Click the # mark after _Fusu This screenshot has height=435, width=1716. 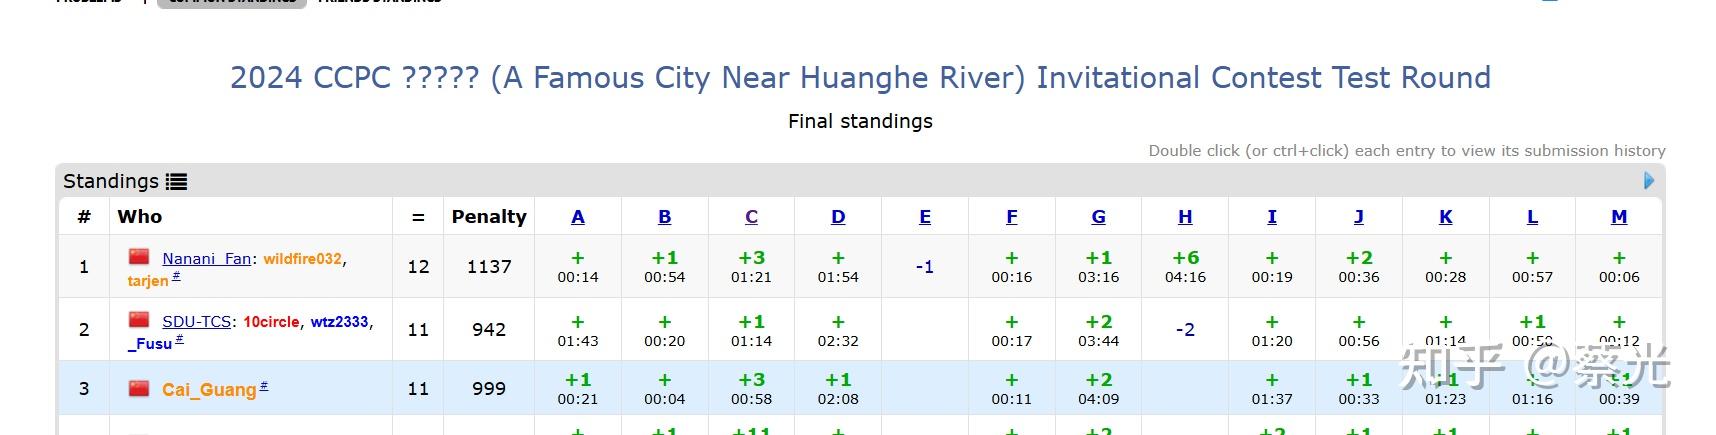pyautogui.click(x=179, y=339)
